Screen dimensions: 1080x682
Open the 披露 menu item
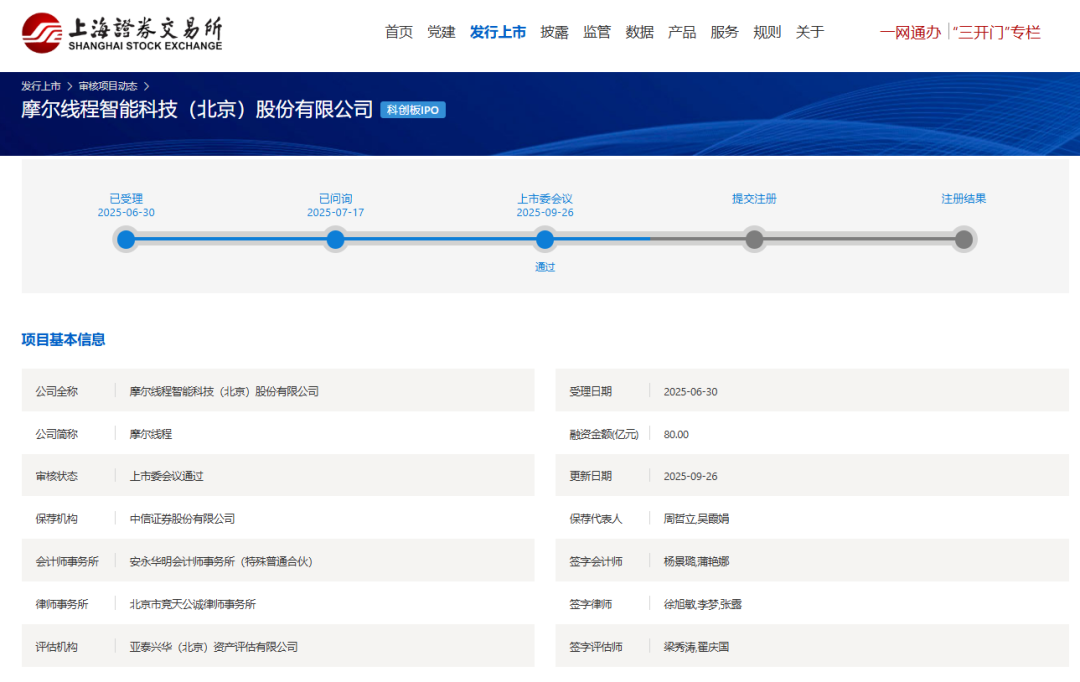coord(554,32)
